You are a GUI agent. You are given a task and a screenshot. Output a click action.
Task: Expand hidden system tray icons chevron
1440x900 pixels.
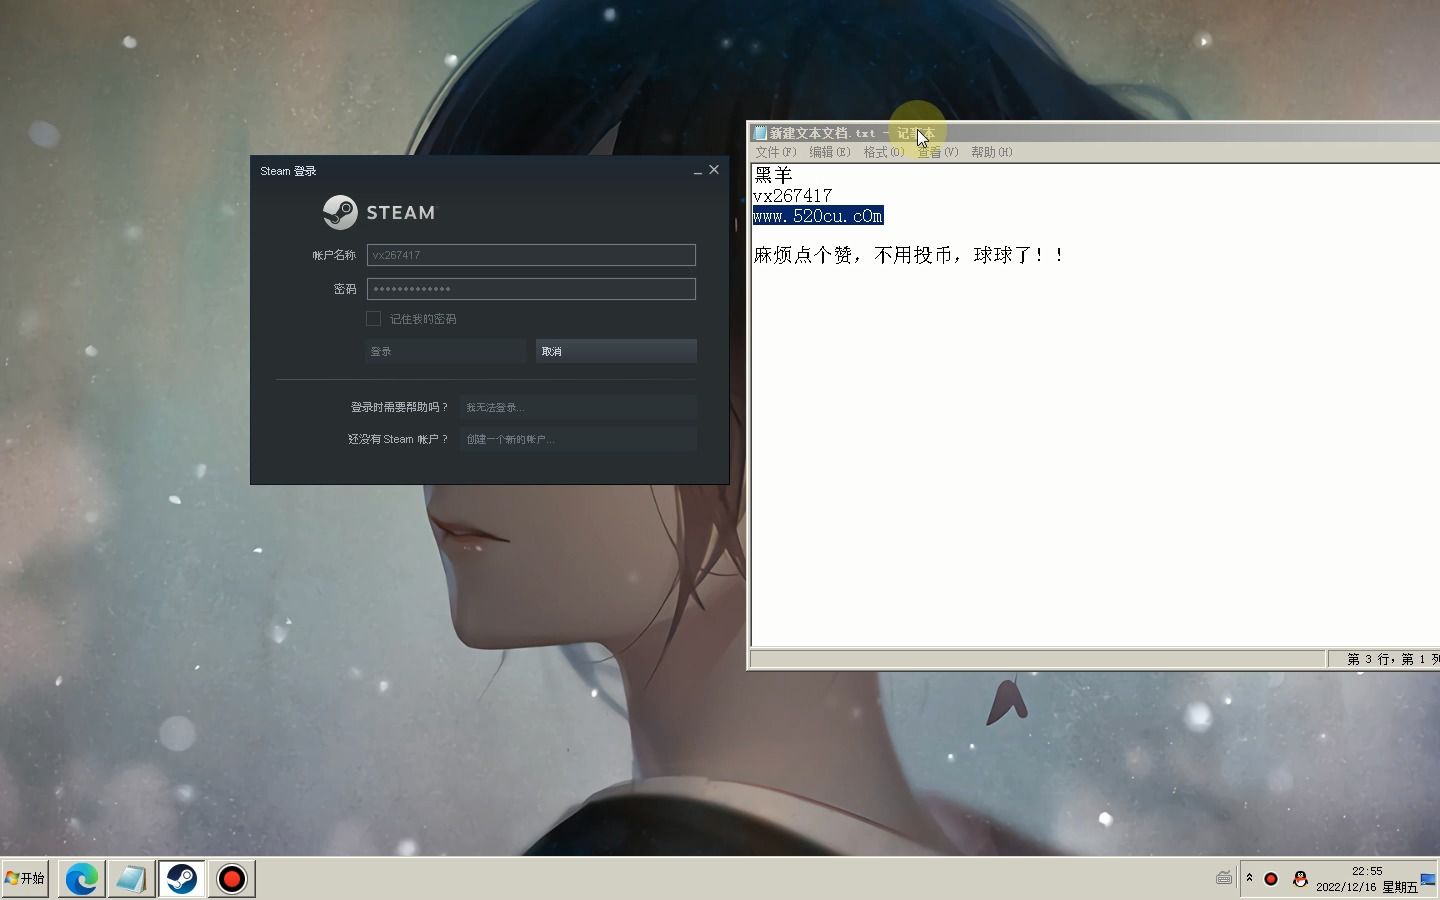1249,878
